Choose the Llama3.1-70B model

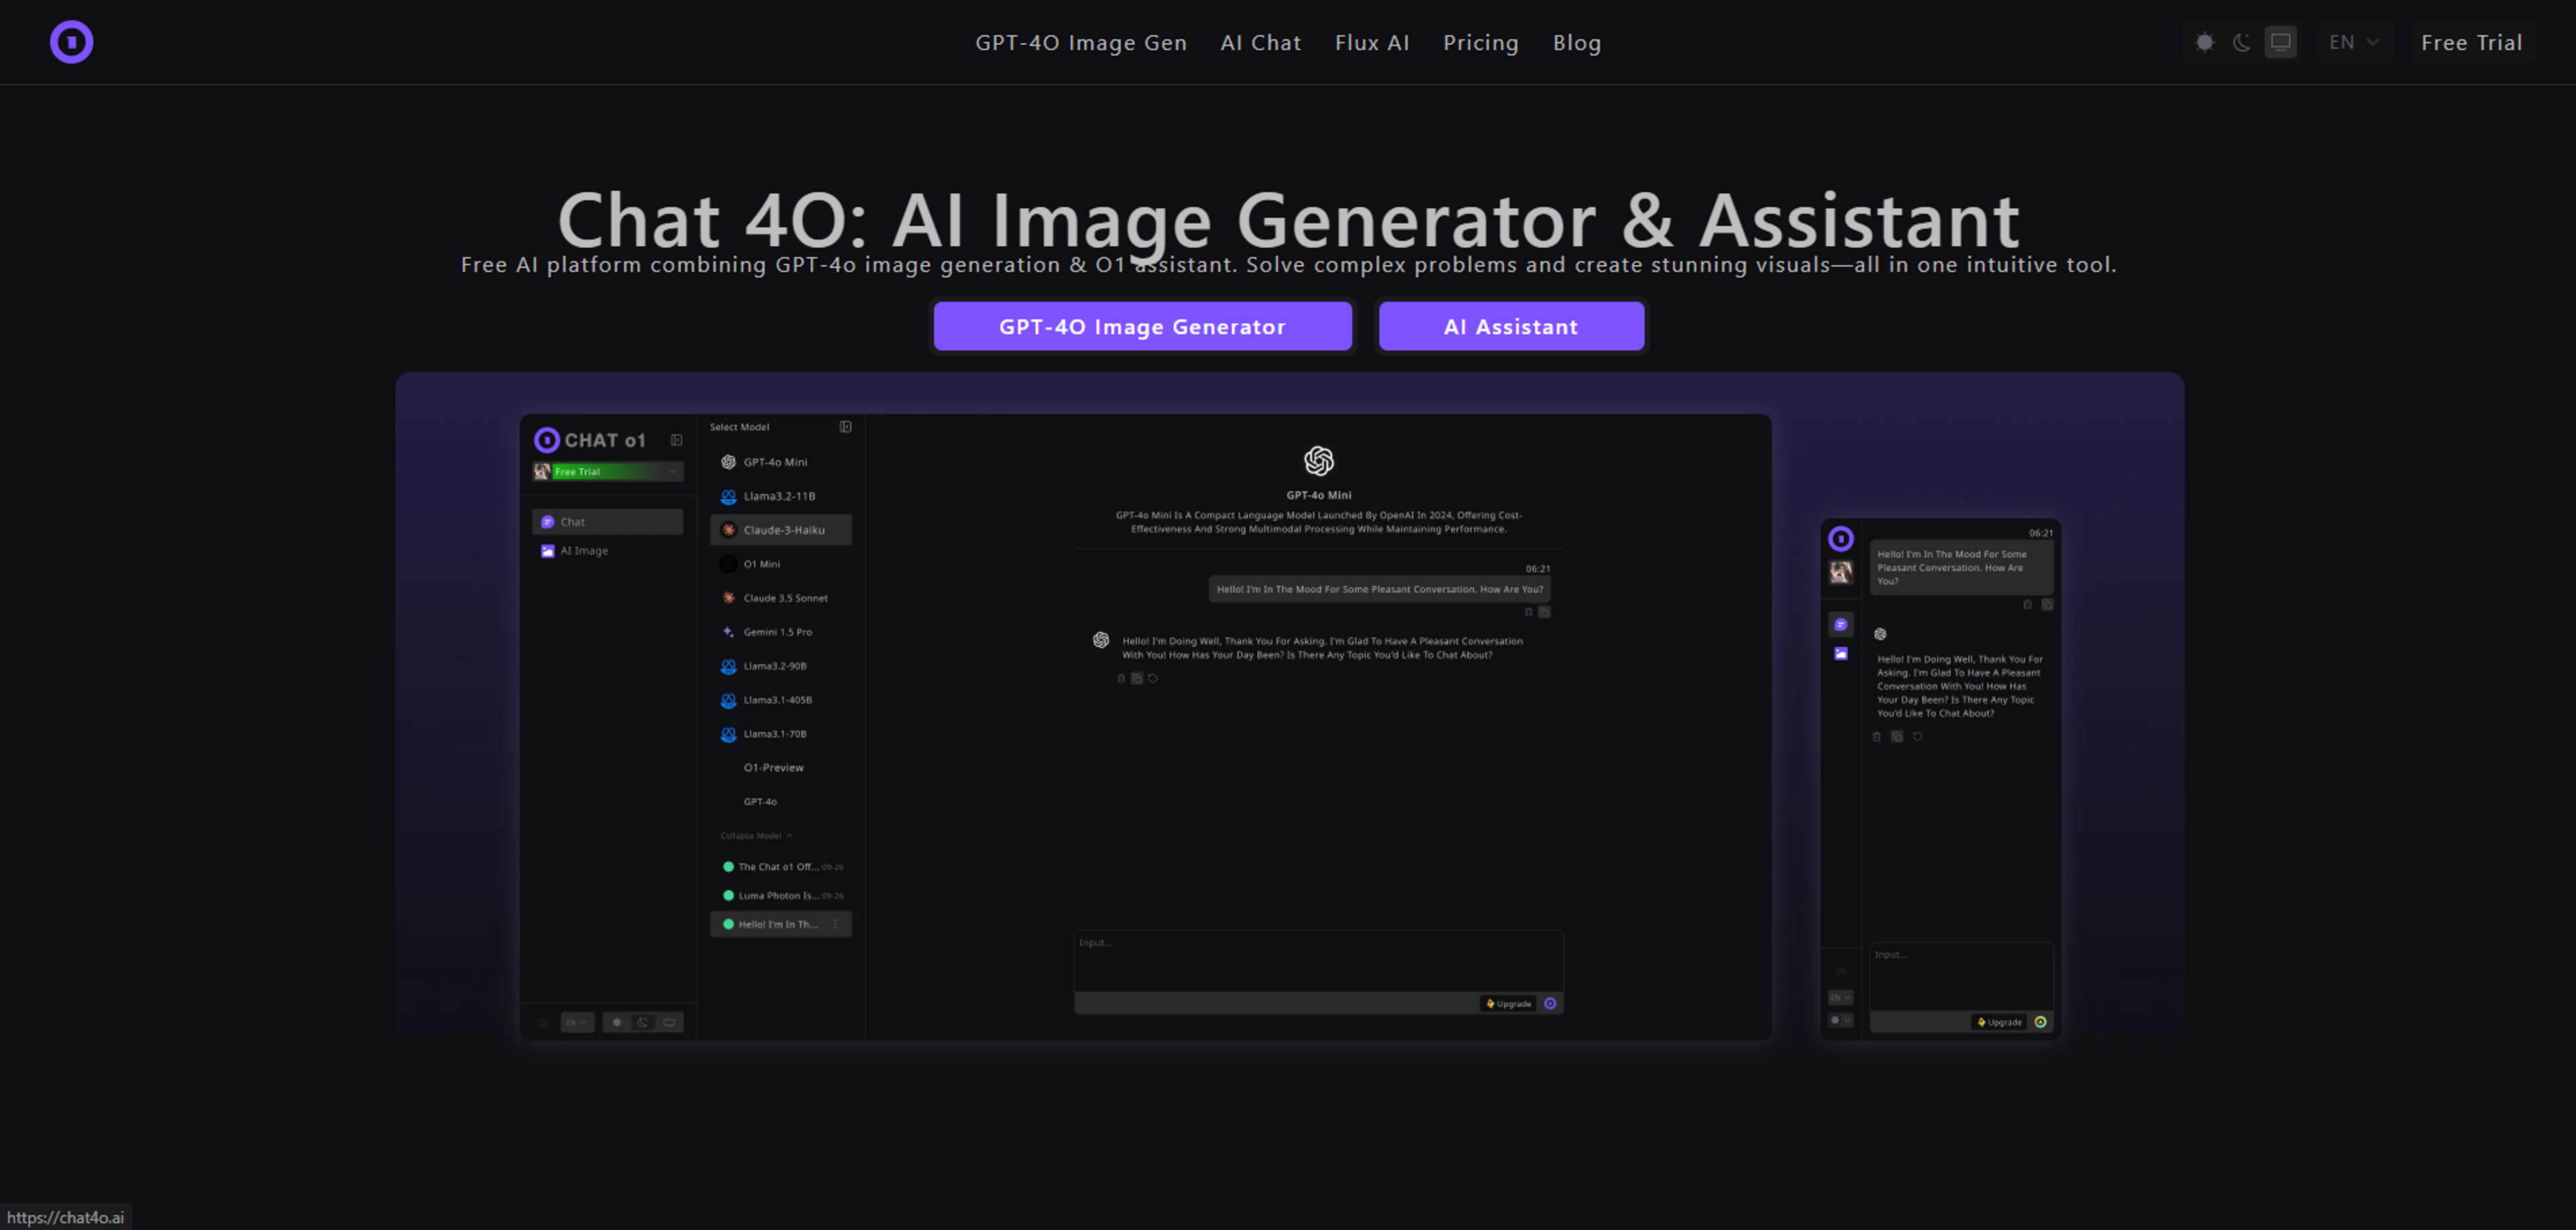pyautogui.click(x=781, y=734)
